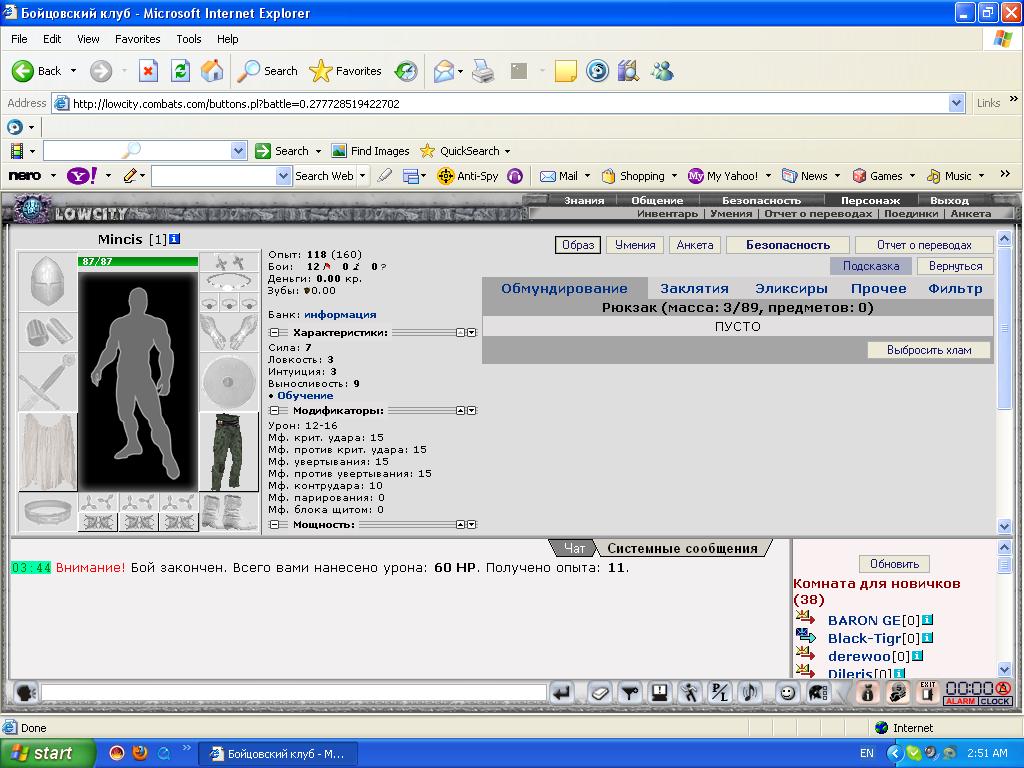Click the green 87/87 health bar
The height and width of the screenshot is (768, 1024).
coord(138,261)
